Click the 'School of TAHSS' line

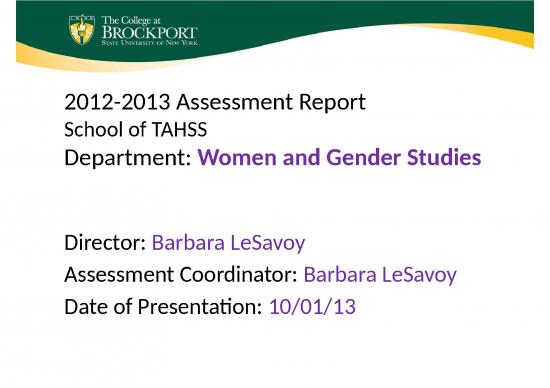click(136, 129)
